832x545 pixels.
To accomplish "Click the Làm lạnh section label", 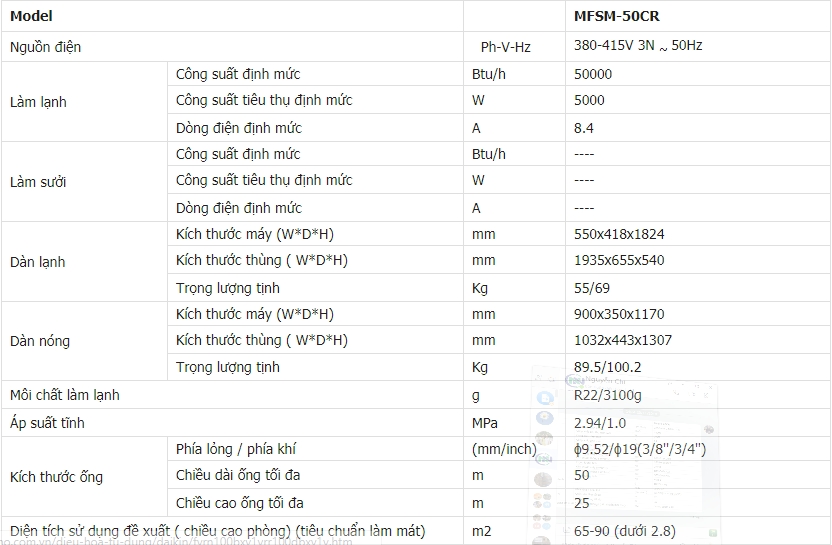I will [x=39, y=102].
